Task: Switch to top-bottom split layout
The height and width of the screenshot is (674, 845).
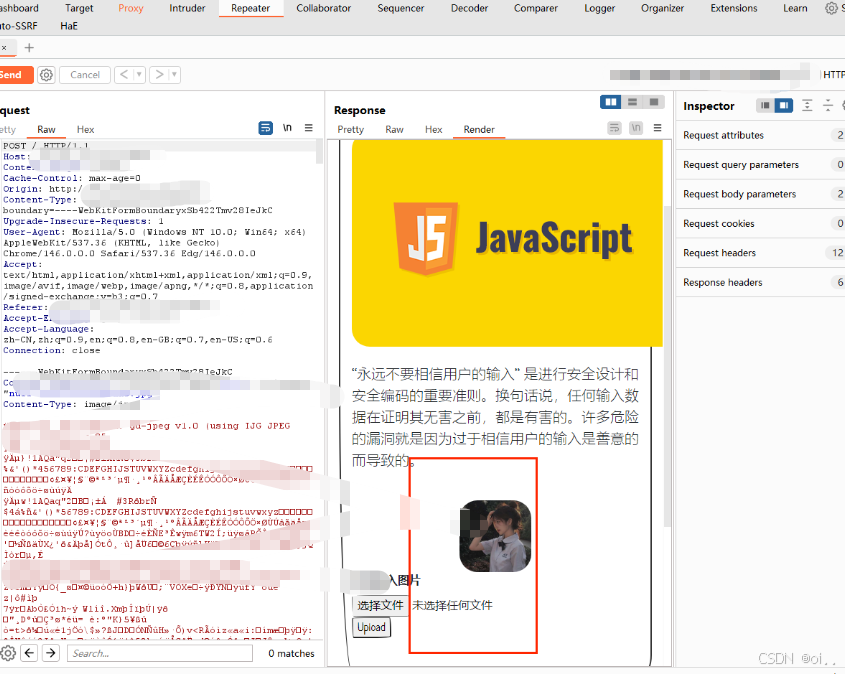Action: click(633, 102)
